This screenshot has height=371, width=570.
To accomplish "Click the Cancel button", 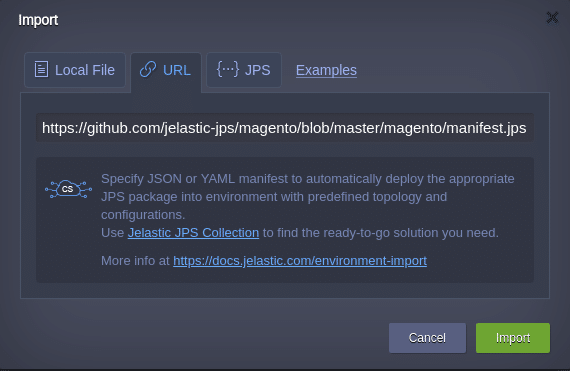I will coord(427,338).
